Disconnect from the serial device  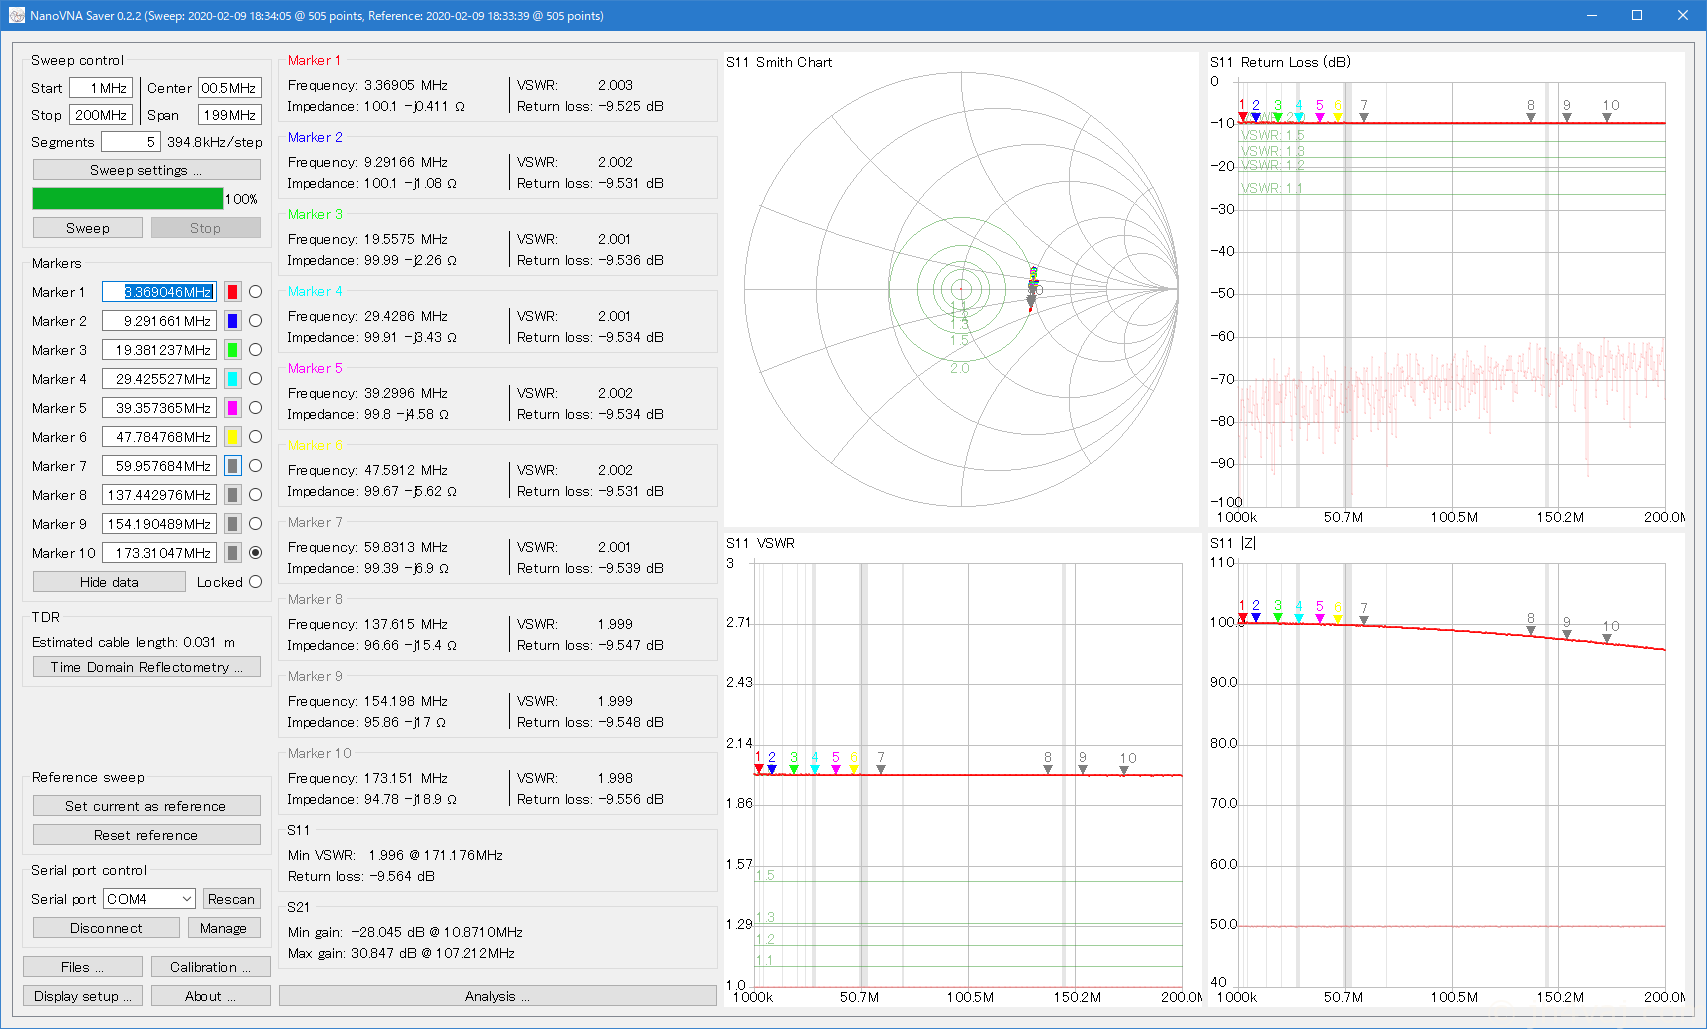pos(106,928)
